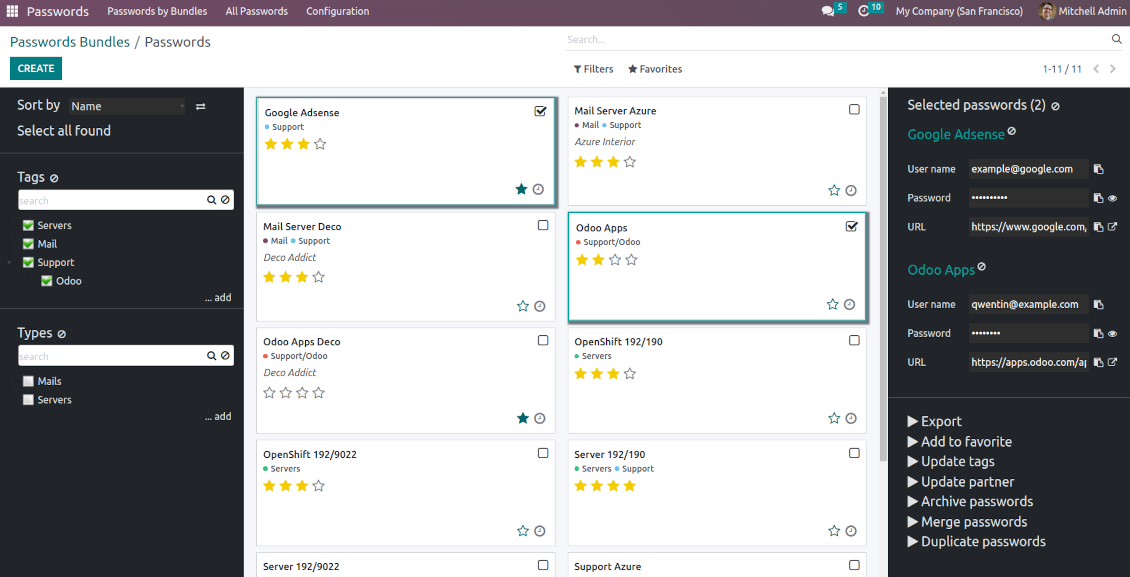Click the clear icon in the Types search box
The height and width of the screenshot is (577, 1130).
pyautogui.click(x=225, y=356)
